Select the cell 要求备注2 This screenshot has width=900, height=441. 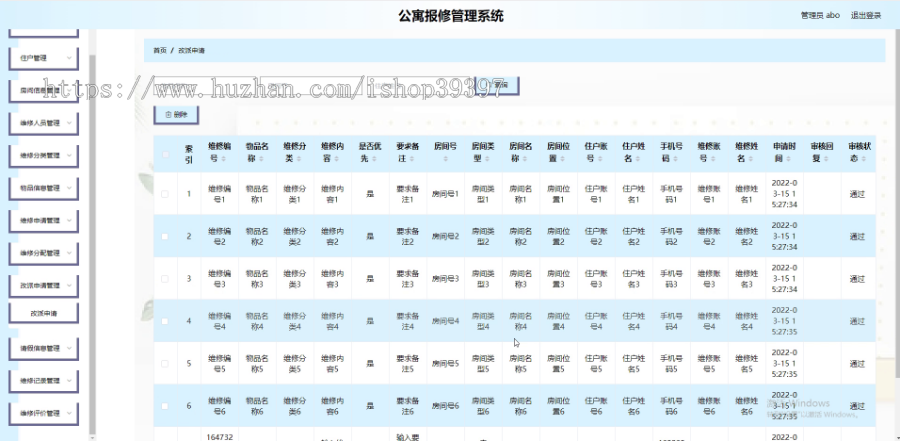[408, 237]
